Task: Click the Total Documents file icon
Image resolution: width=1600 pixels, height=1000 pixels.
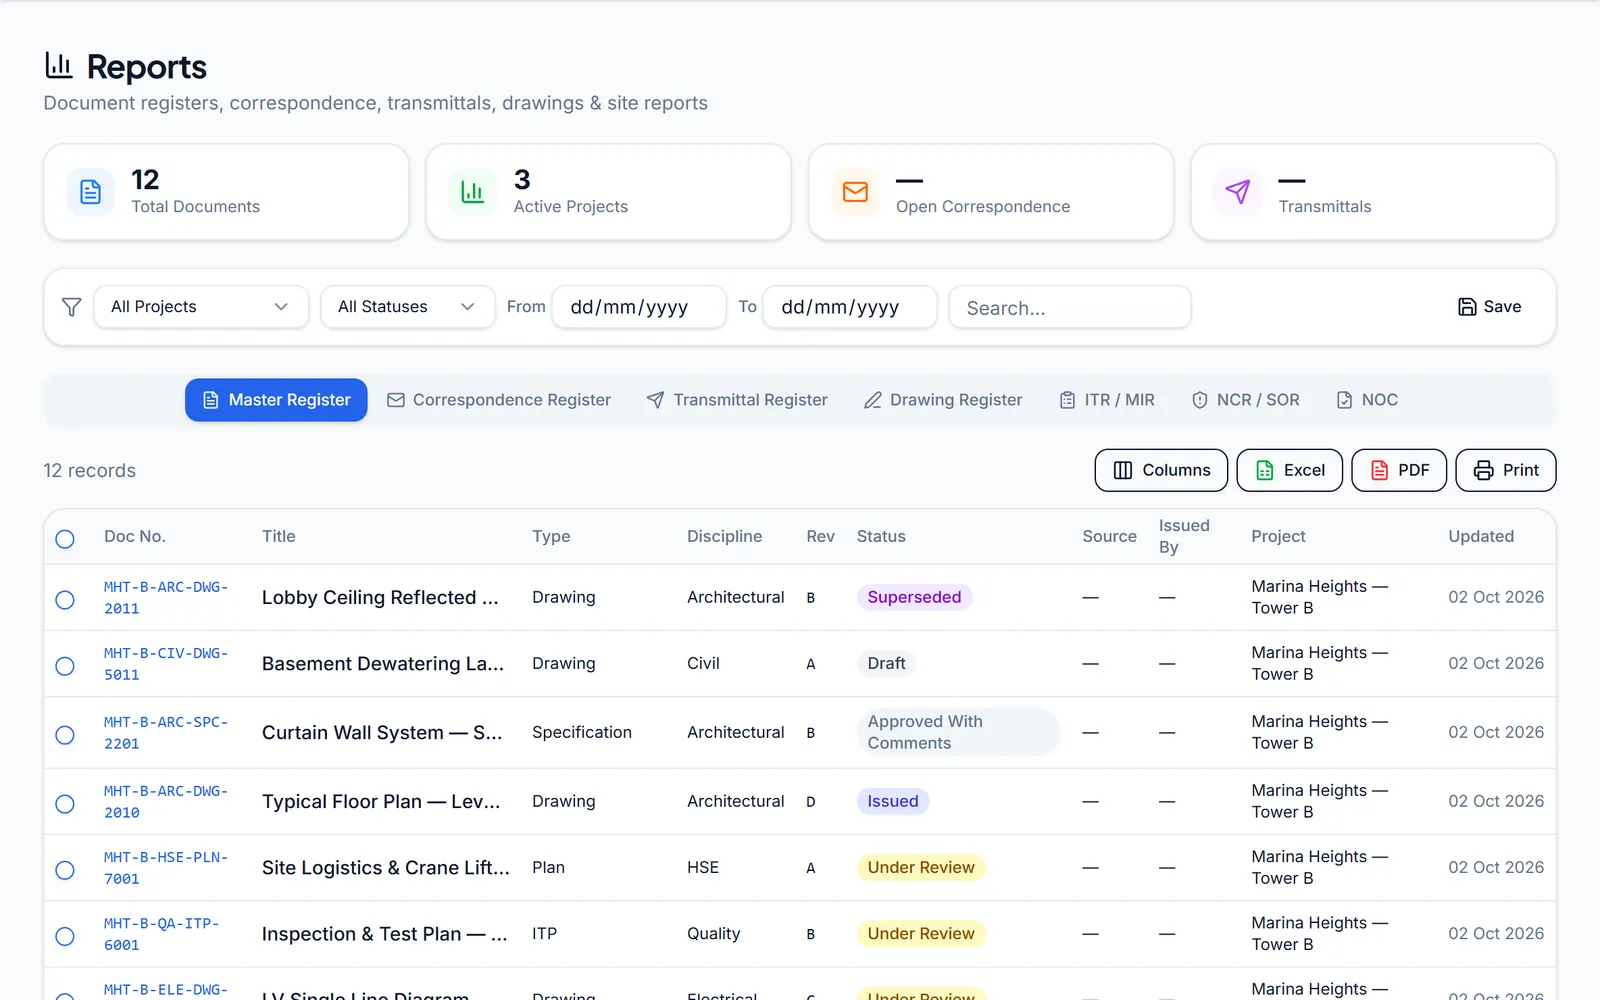Action: (90, 192)
